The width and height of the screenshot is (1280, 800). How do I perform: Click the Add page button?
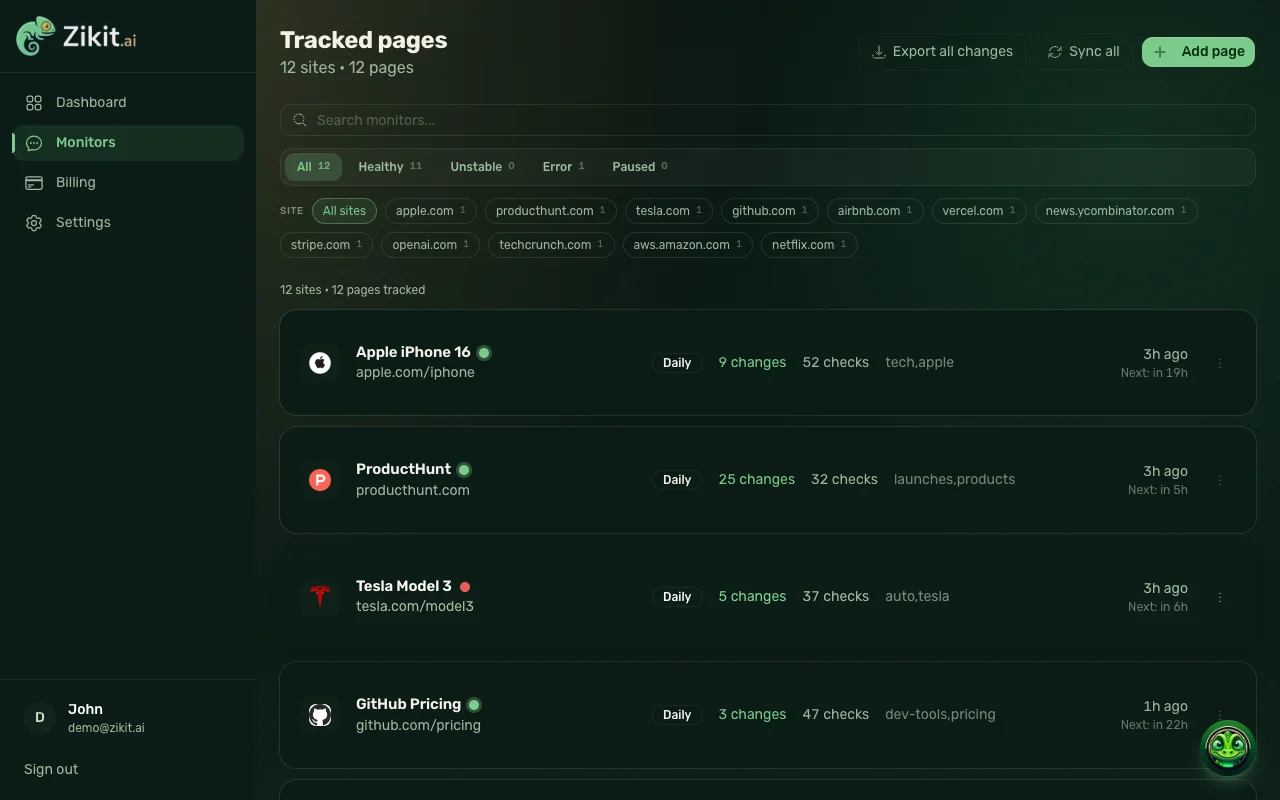click(x=1198, y=52)
